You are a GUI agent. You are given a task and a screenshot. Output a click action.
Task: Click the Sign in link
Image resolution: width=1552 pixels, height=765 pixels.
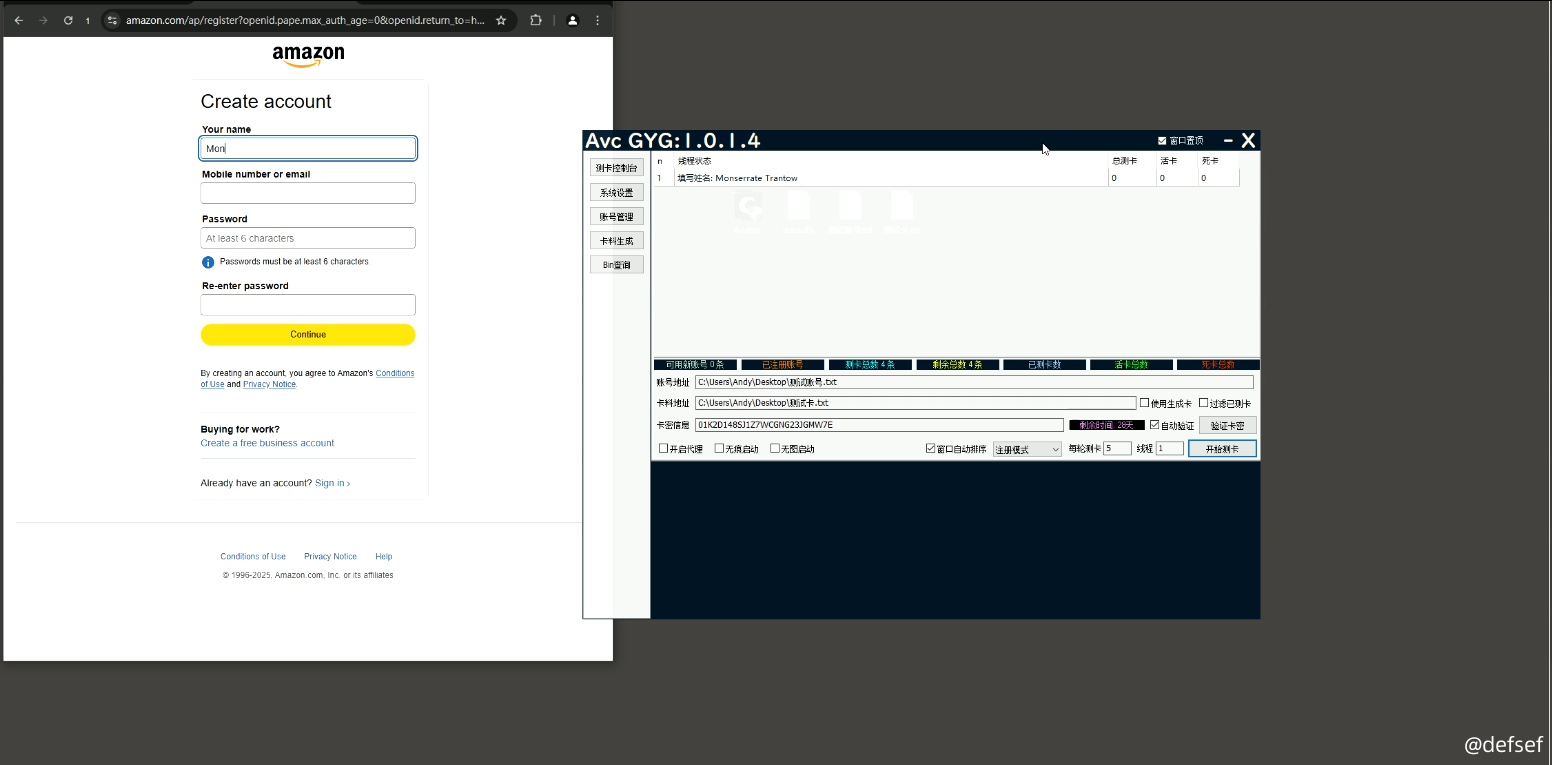331,483
